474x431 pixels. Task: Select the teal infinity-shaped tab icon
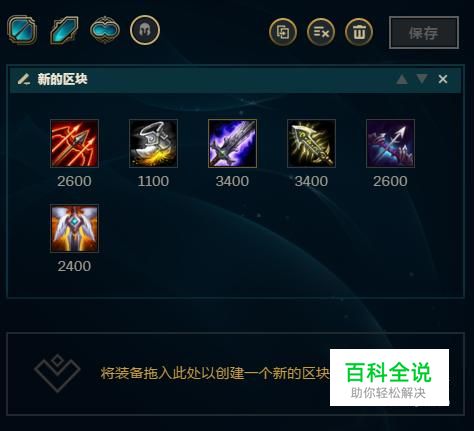(105, 30)
